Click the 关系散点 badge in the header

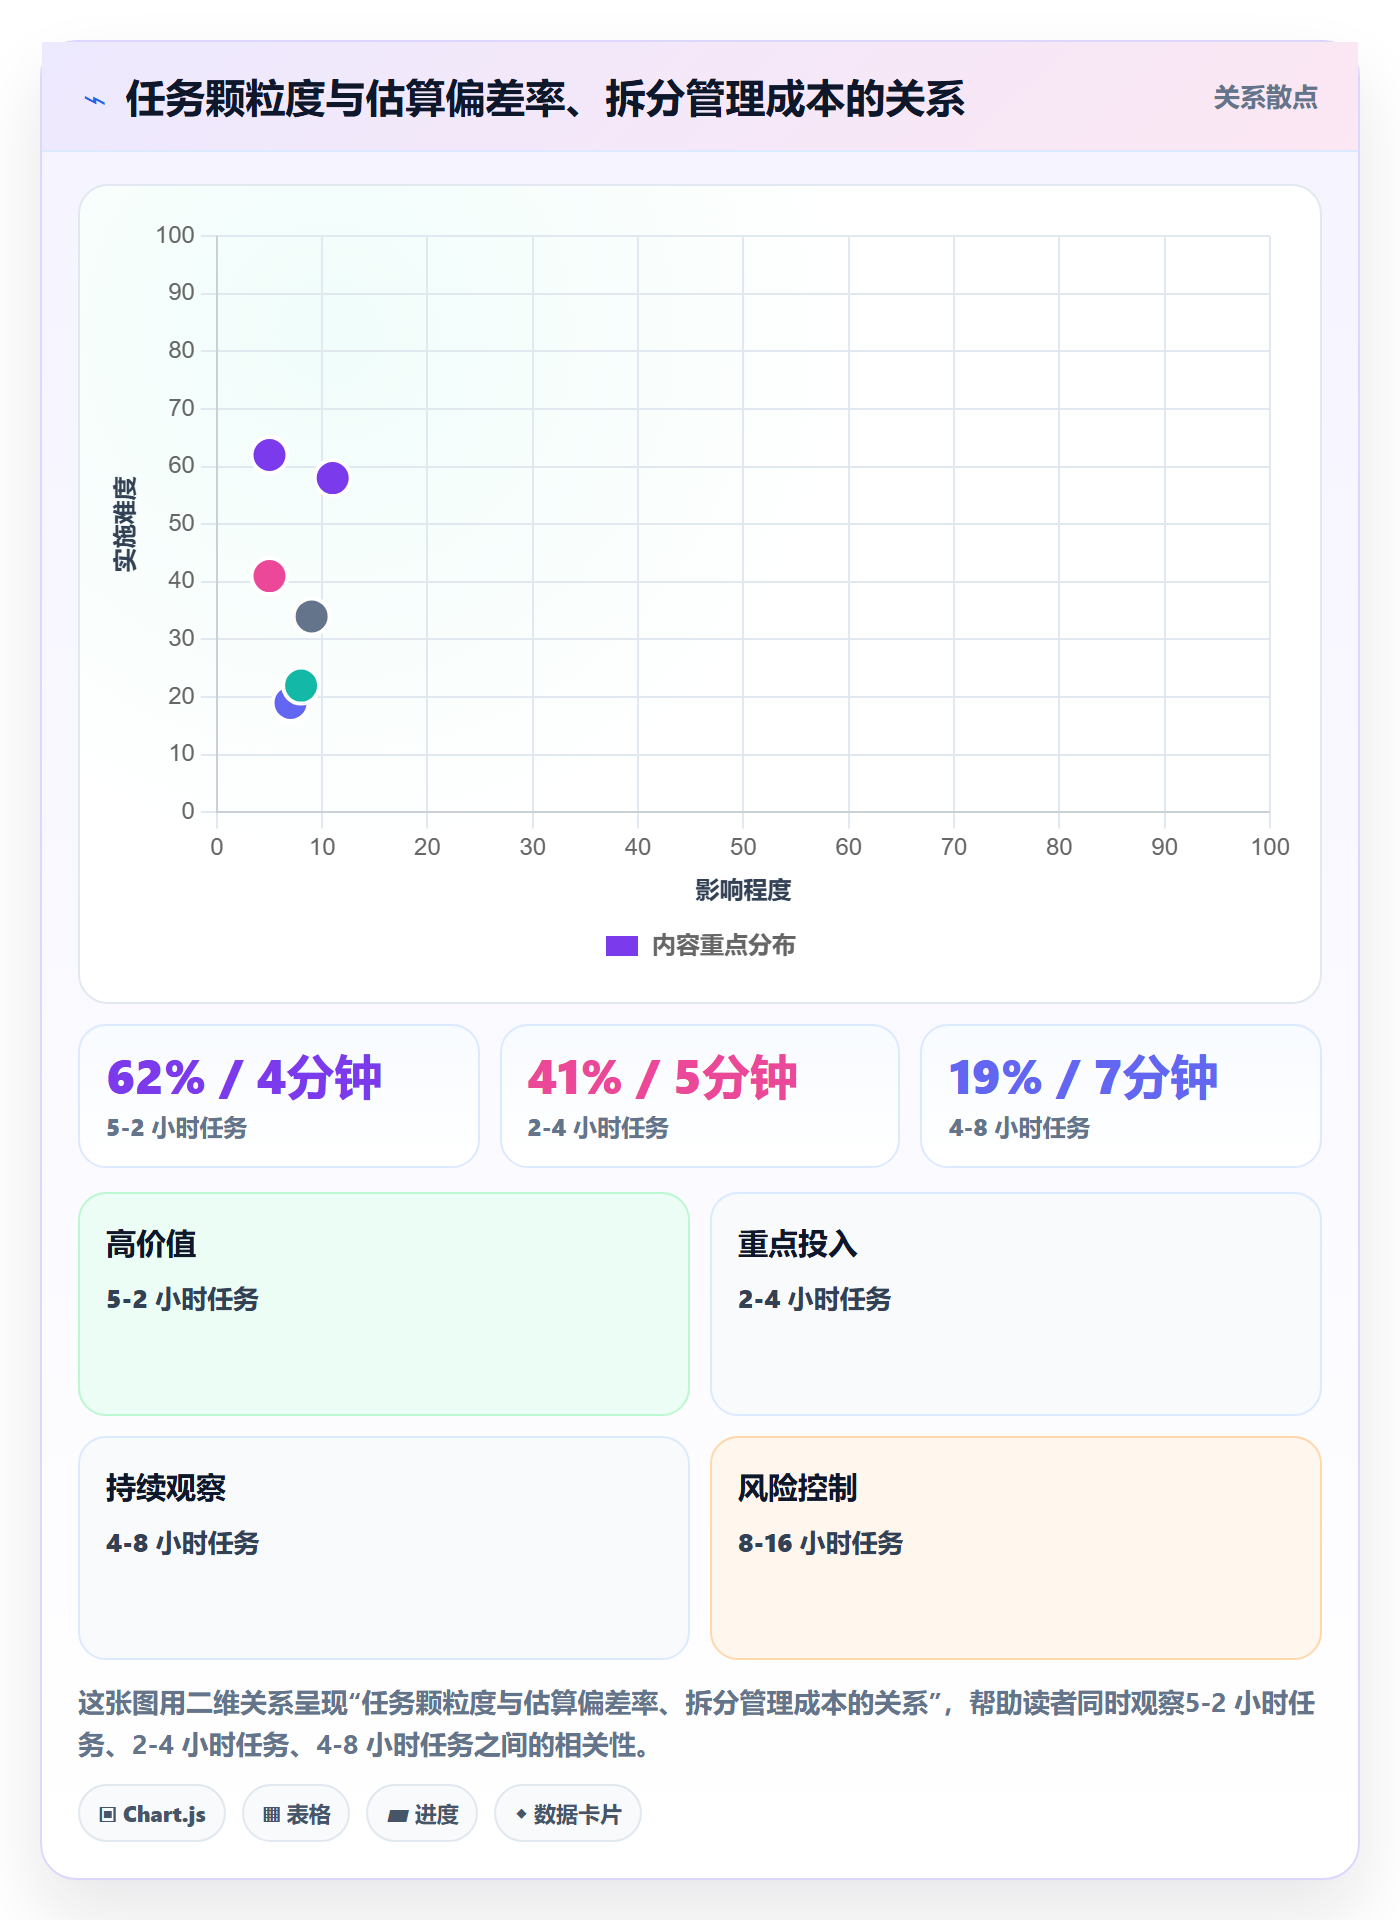click(1265, 98)
